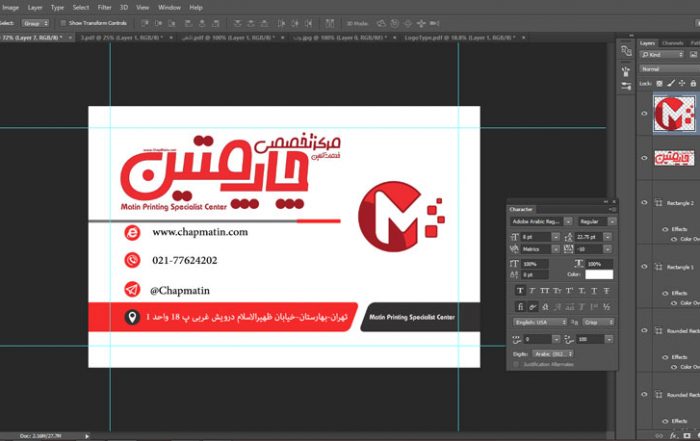Select the M logo layer thumbnail
Screen dimensions: 700x441
point(675,113)
